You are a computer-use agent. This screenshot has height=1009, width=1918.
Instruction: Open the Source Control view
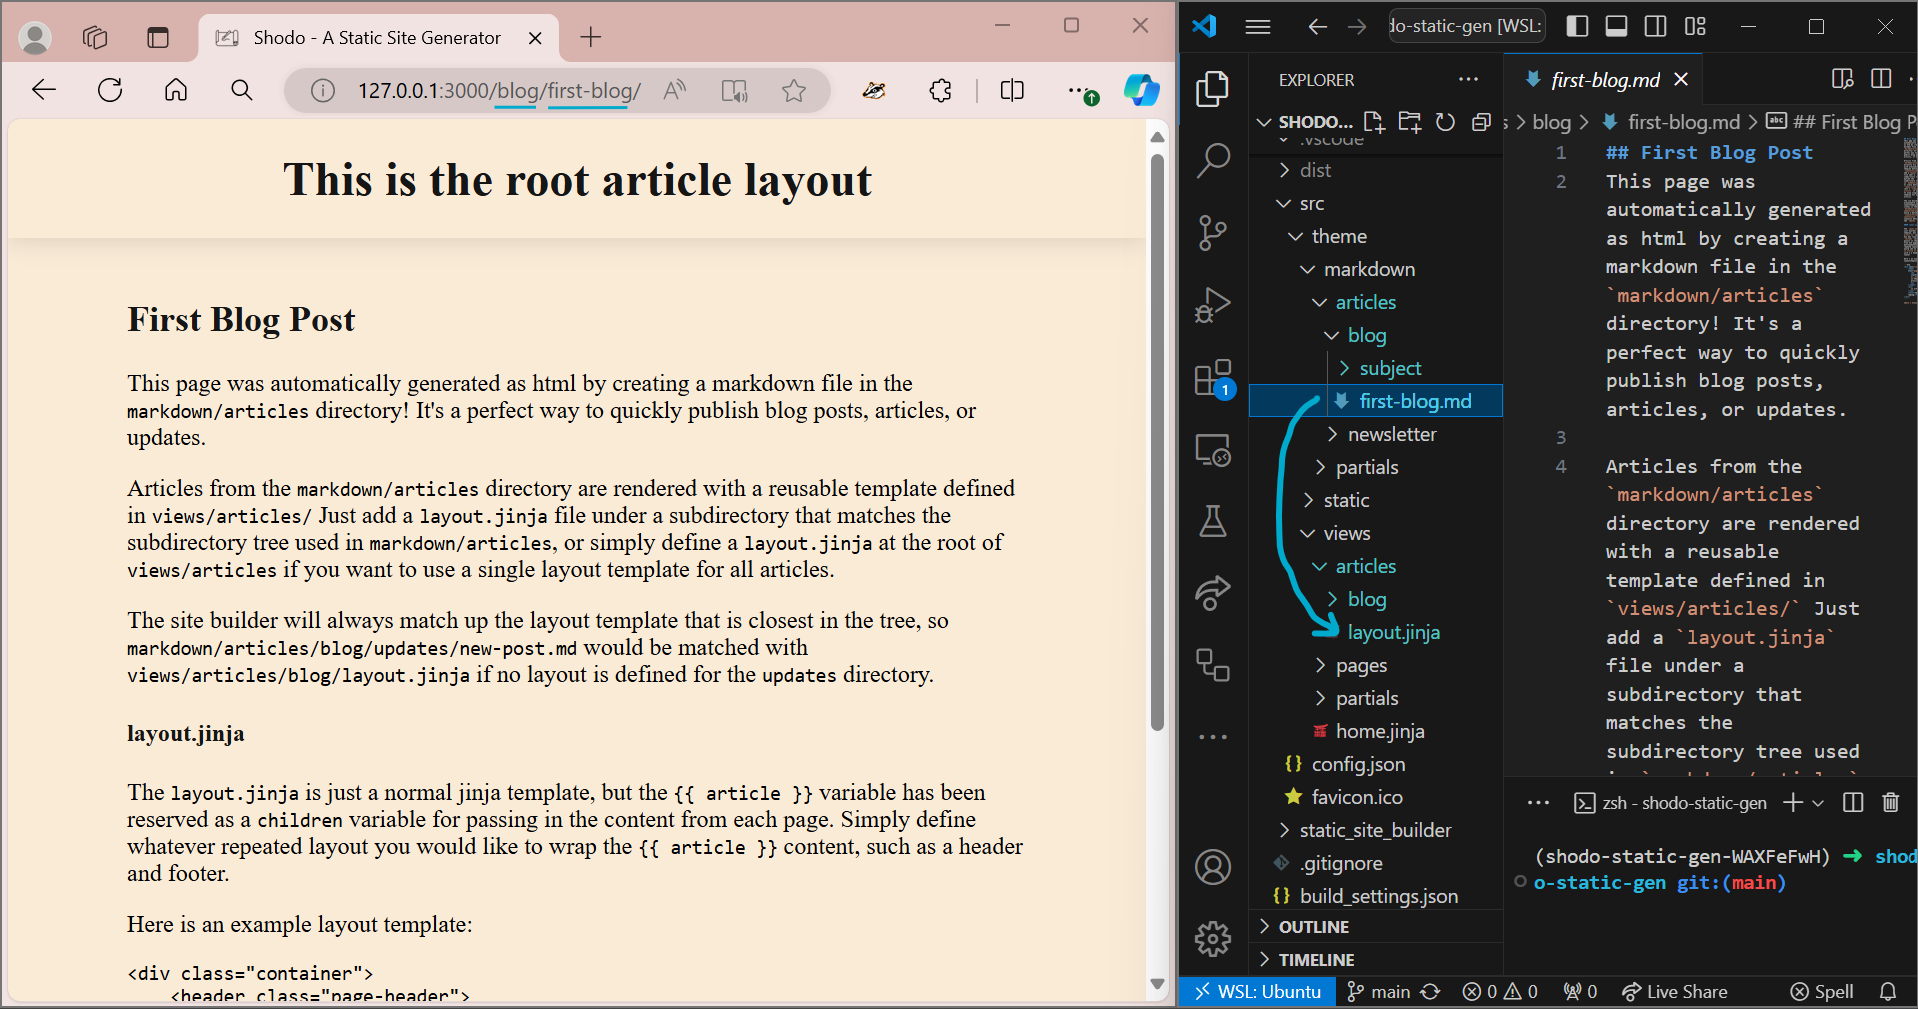(x=1212, y=232)
